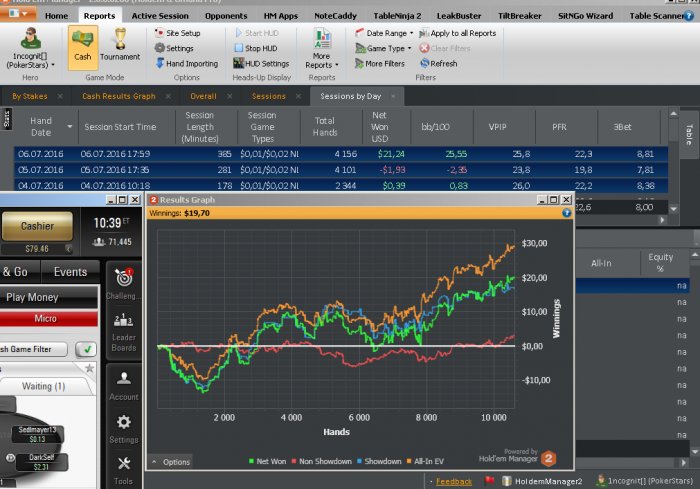700x489 pixels.
Task: Open the Date Range filter dropdown
Action: click(x=384, y=33)
